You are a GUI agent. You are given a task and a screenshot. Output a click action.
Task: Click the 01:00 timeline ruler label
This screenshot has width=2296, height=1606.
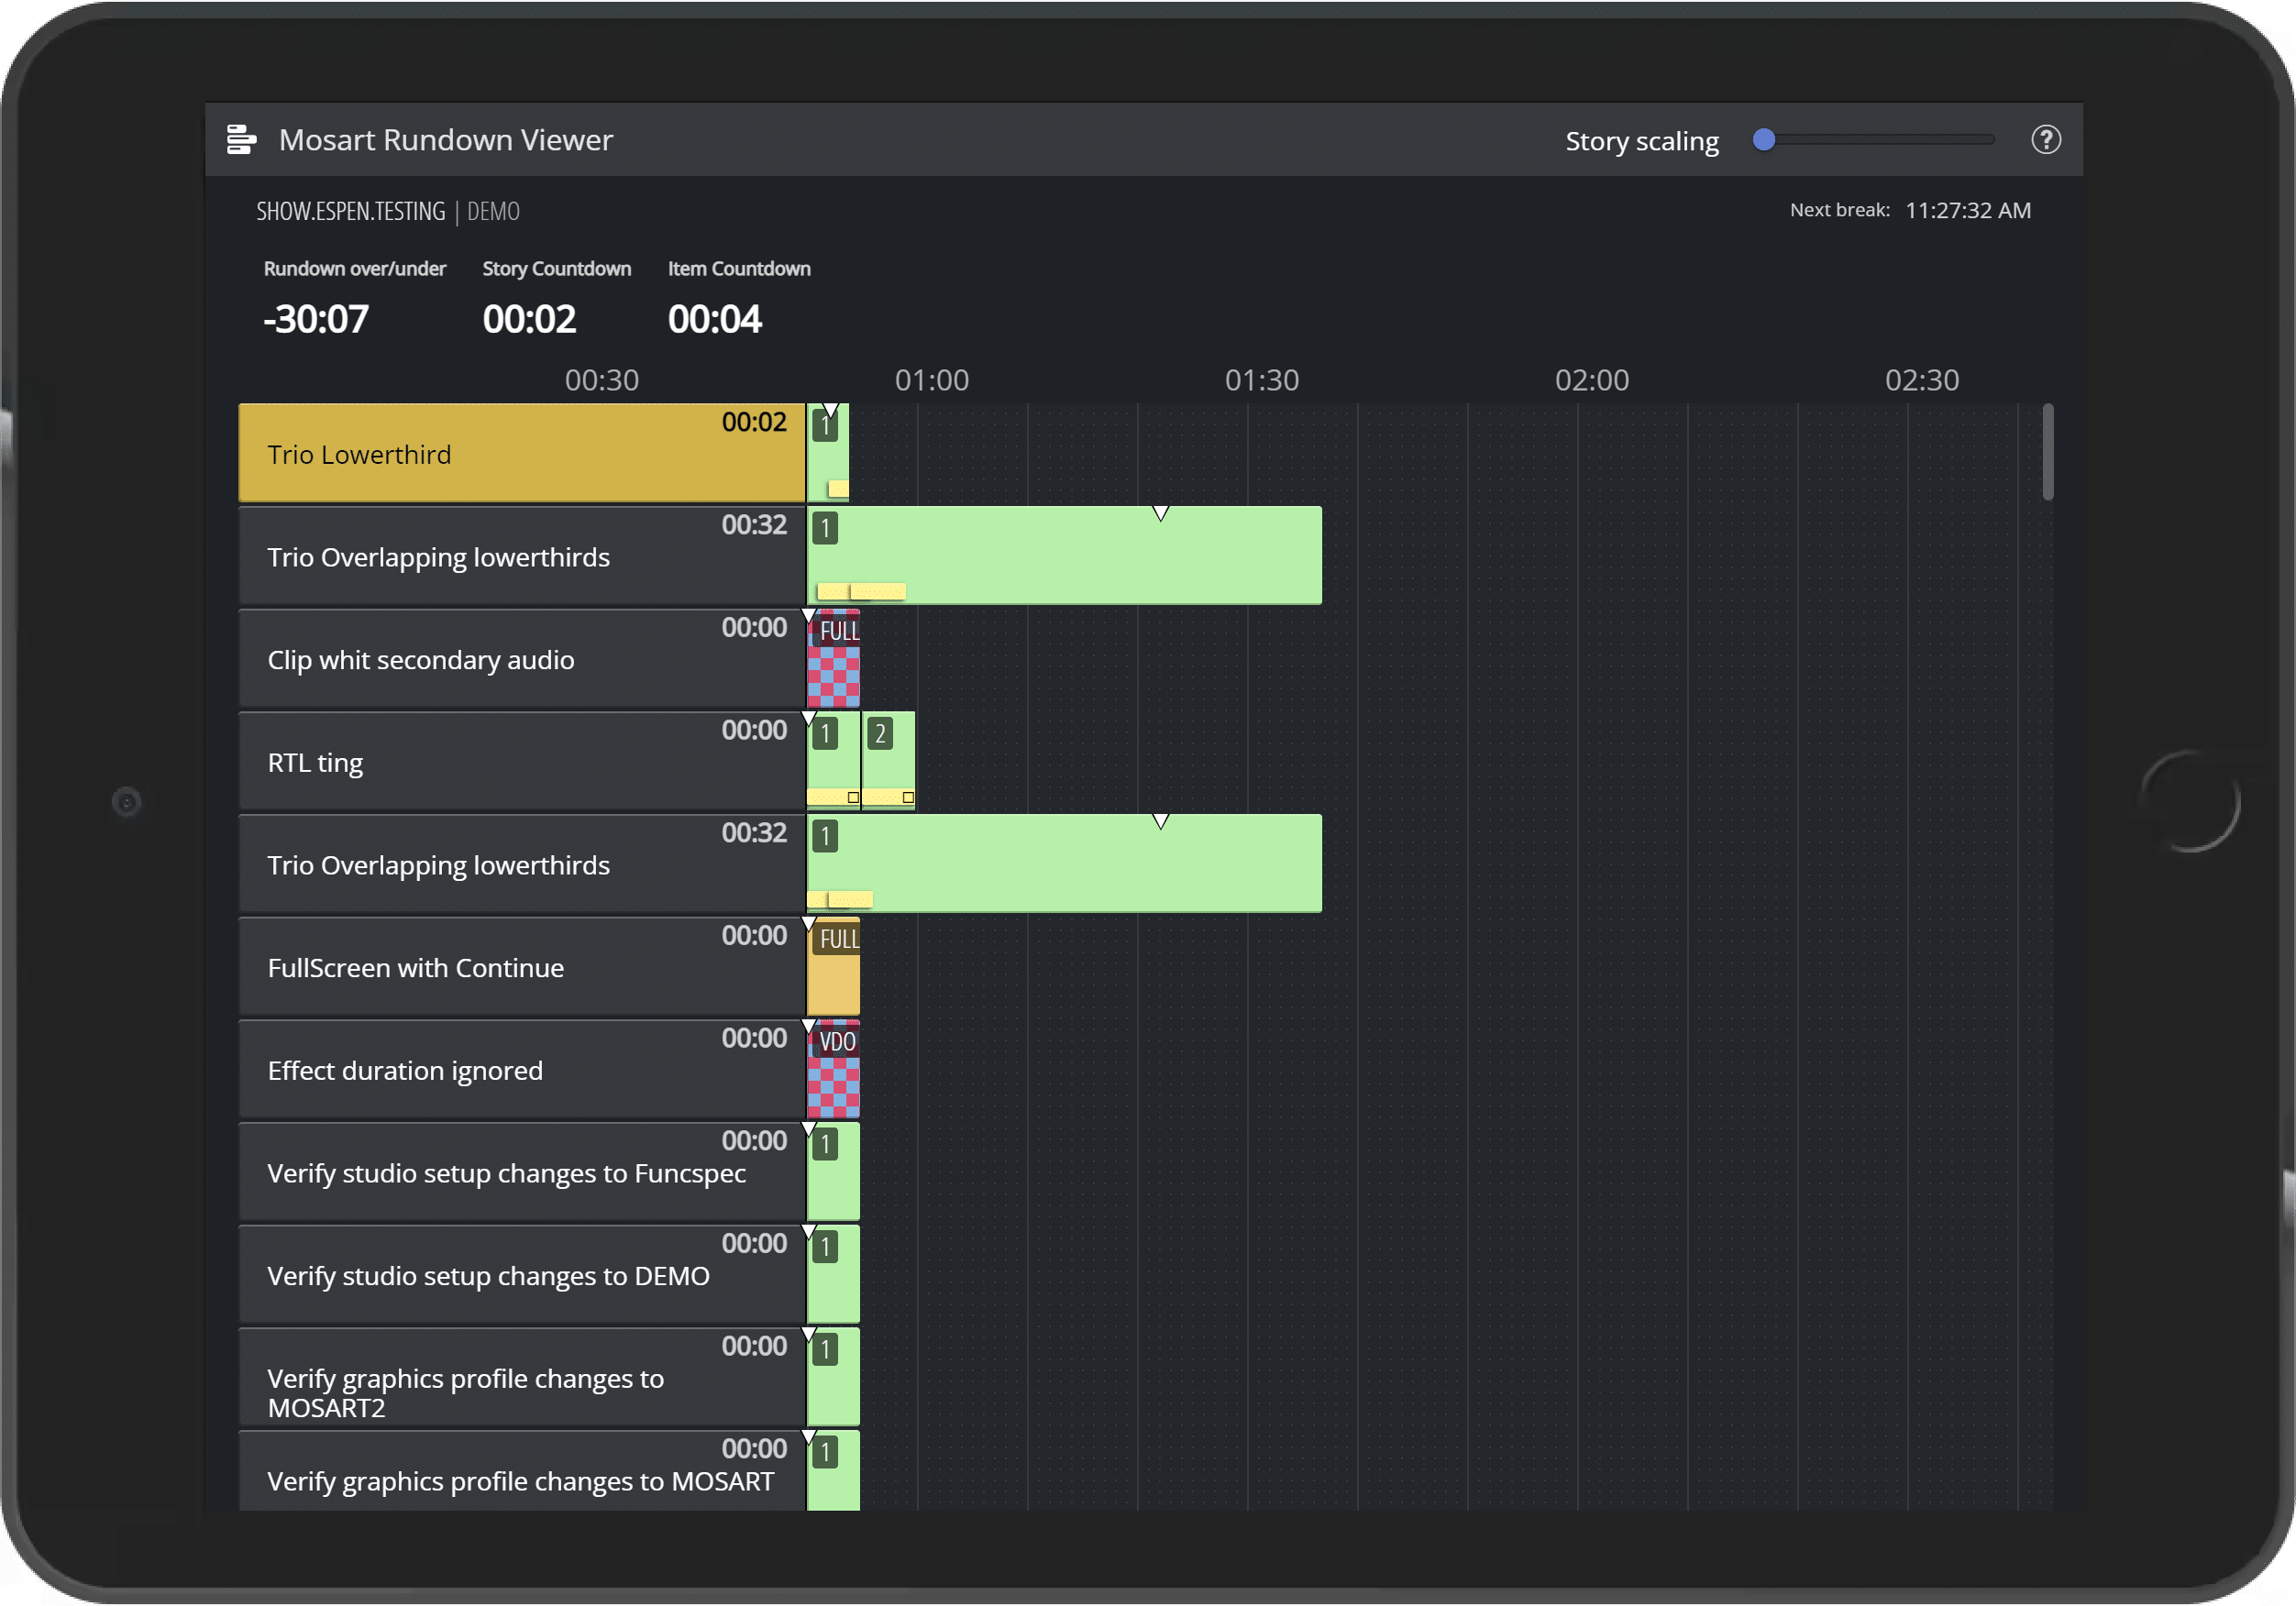pos(931,381)
